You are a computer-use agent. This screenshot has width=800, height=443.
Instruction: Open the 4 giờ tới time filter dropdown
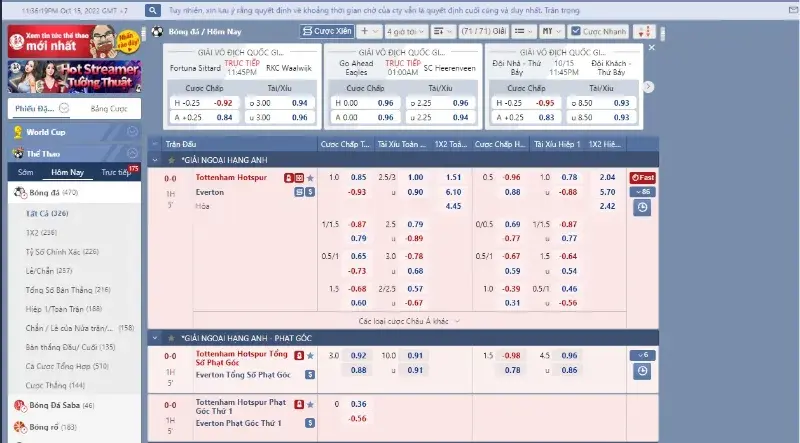[x=406, y=31]
